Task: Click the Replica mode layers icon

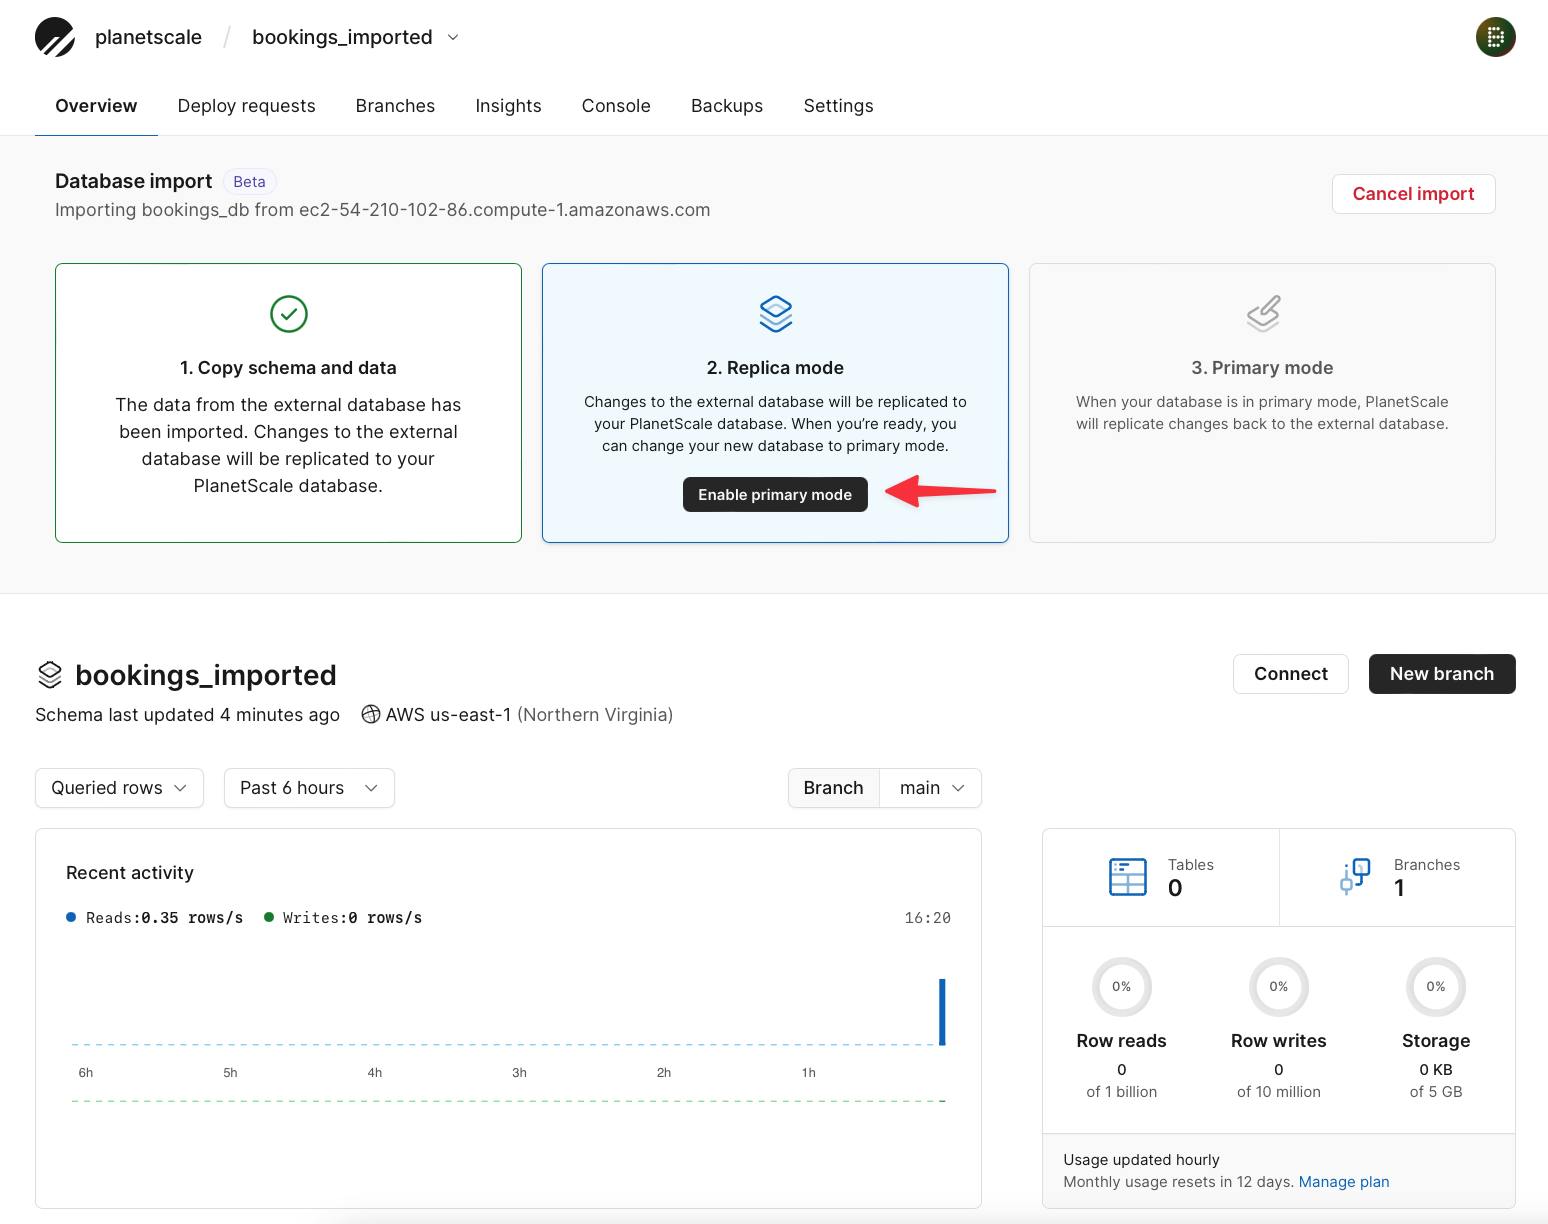Action: (775, 314)
